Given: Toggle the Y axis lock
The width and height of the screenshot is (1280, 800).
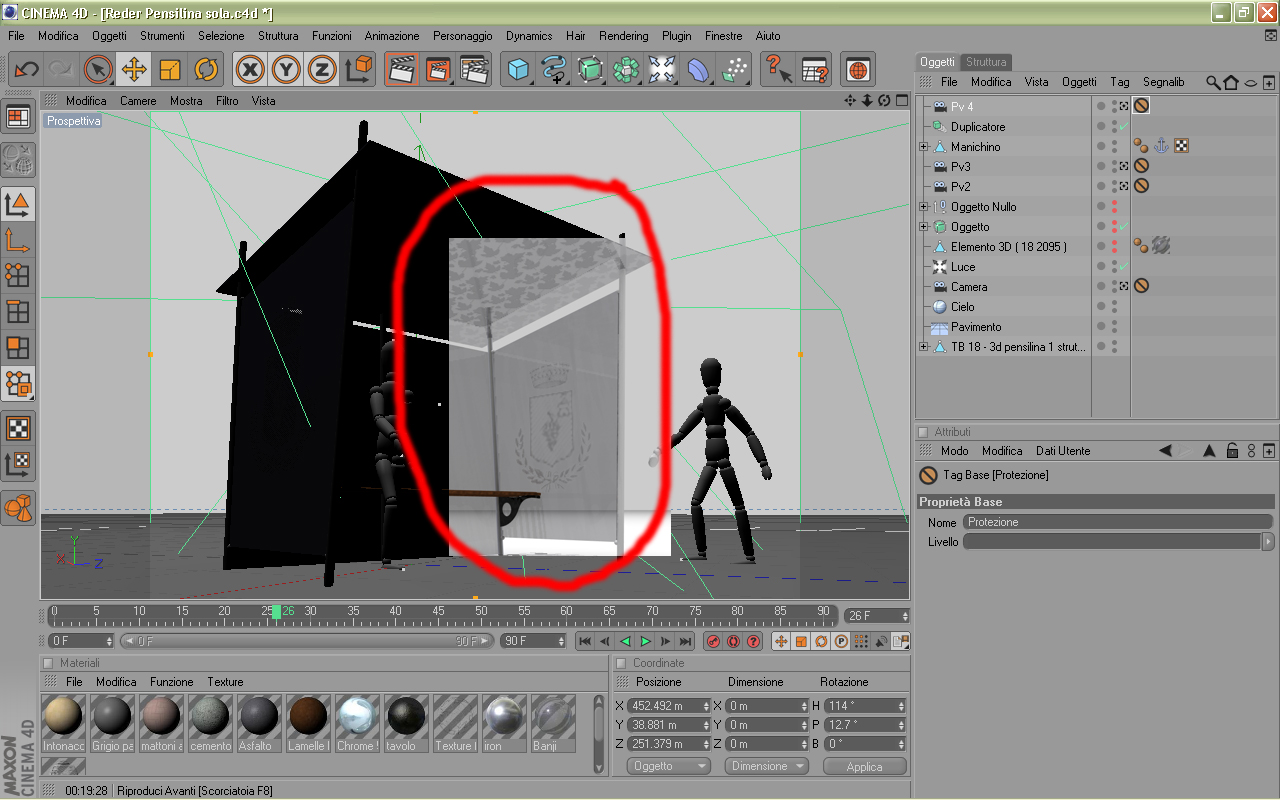Looking at the screenshot, I should pyautogui.click(x=286, y=70).
